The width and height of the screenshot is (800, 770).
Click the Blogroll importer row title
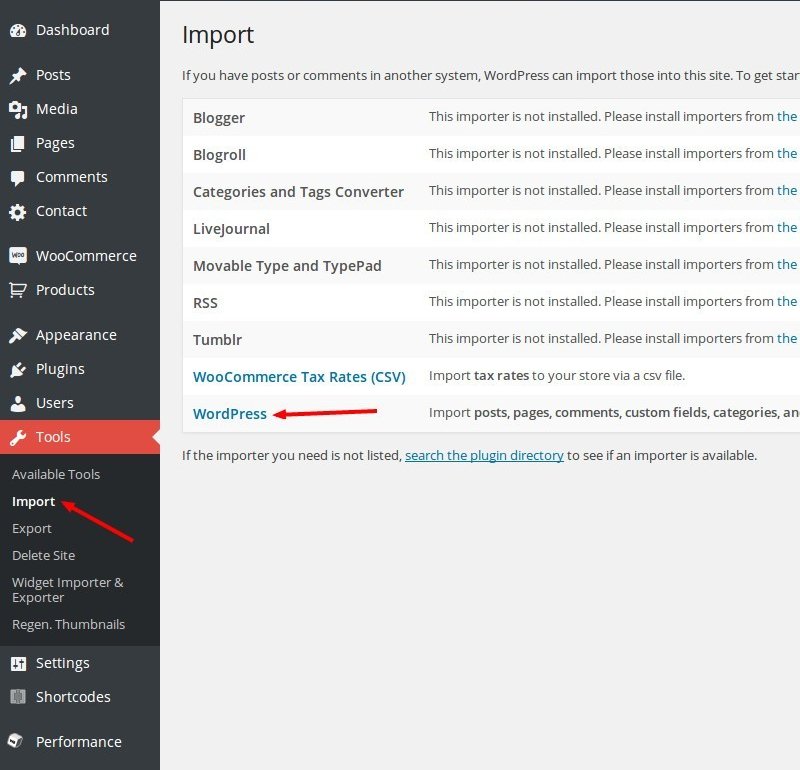(219, 155)
